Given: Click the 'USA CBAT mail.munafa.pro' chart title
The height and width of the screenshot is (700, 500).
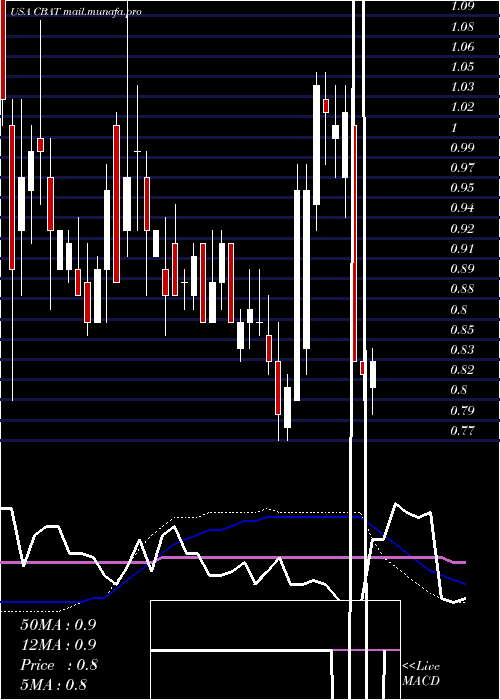Looking at the screenshot, I should [x=75, y=12].
